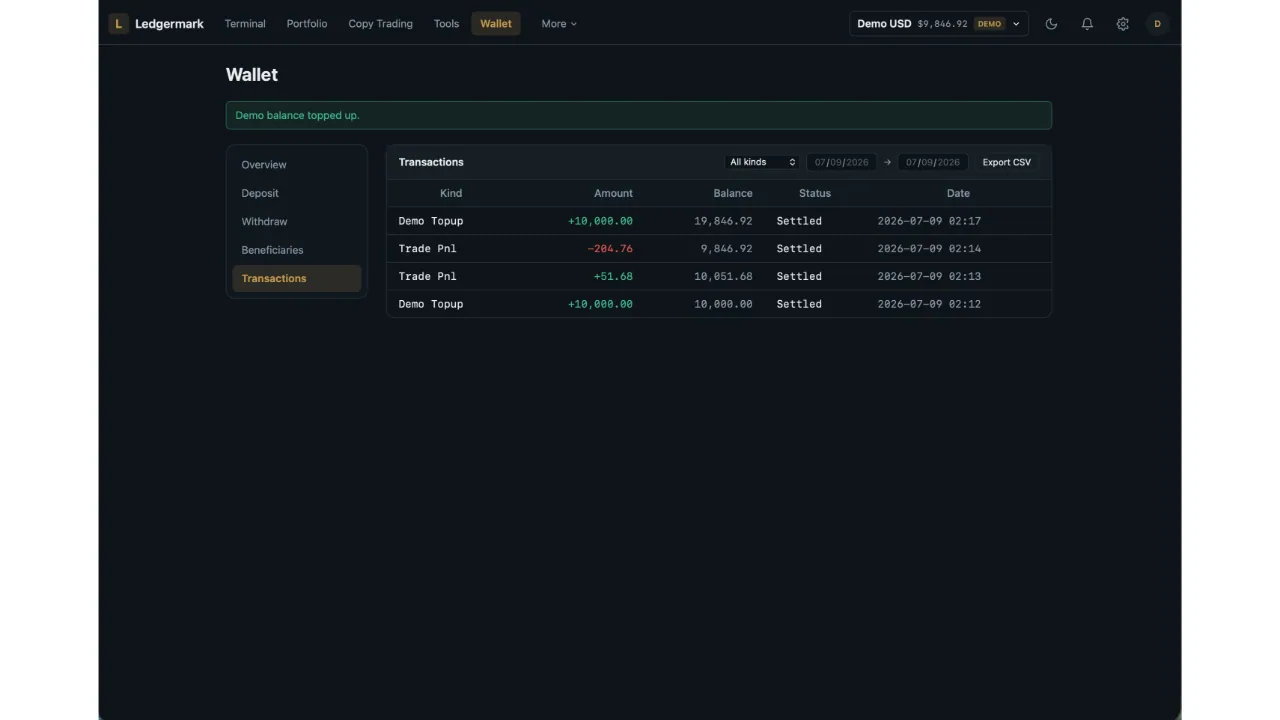
Task: Open All kinds filter dropdown
Action: [x=762, y=162]
